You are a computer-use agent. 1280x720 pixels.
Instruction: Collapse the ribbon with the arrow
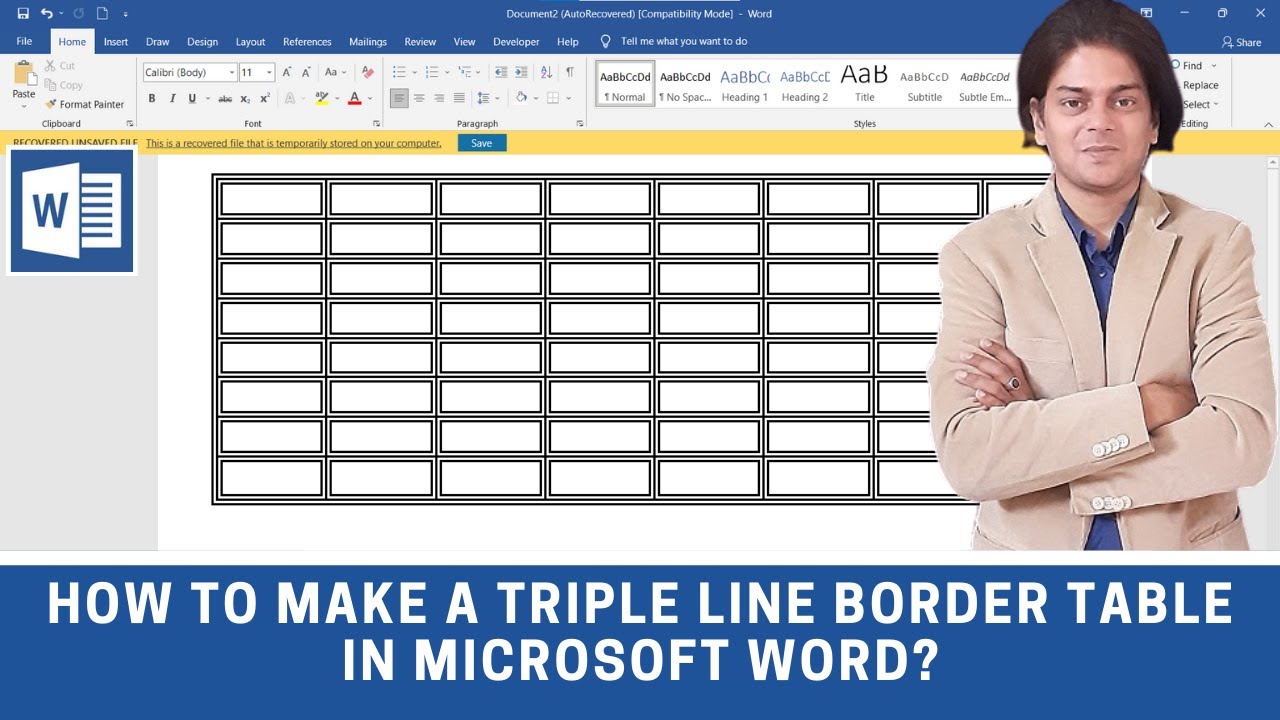click(1271, 124)
